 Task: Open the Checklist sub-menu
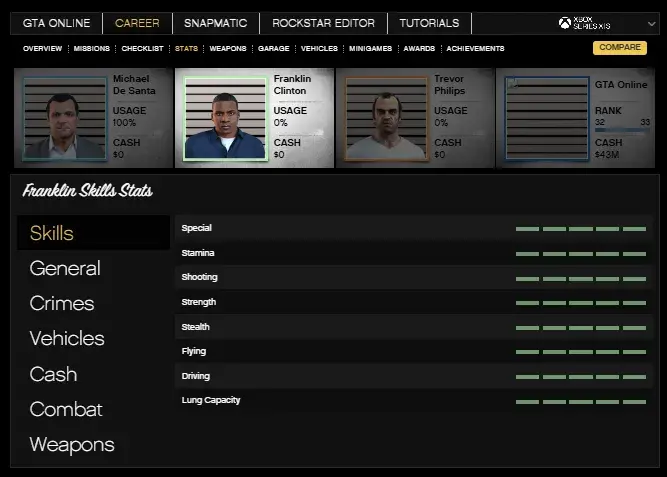point(142,49)
